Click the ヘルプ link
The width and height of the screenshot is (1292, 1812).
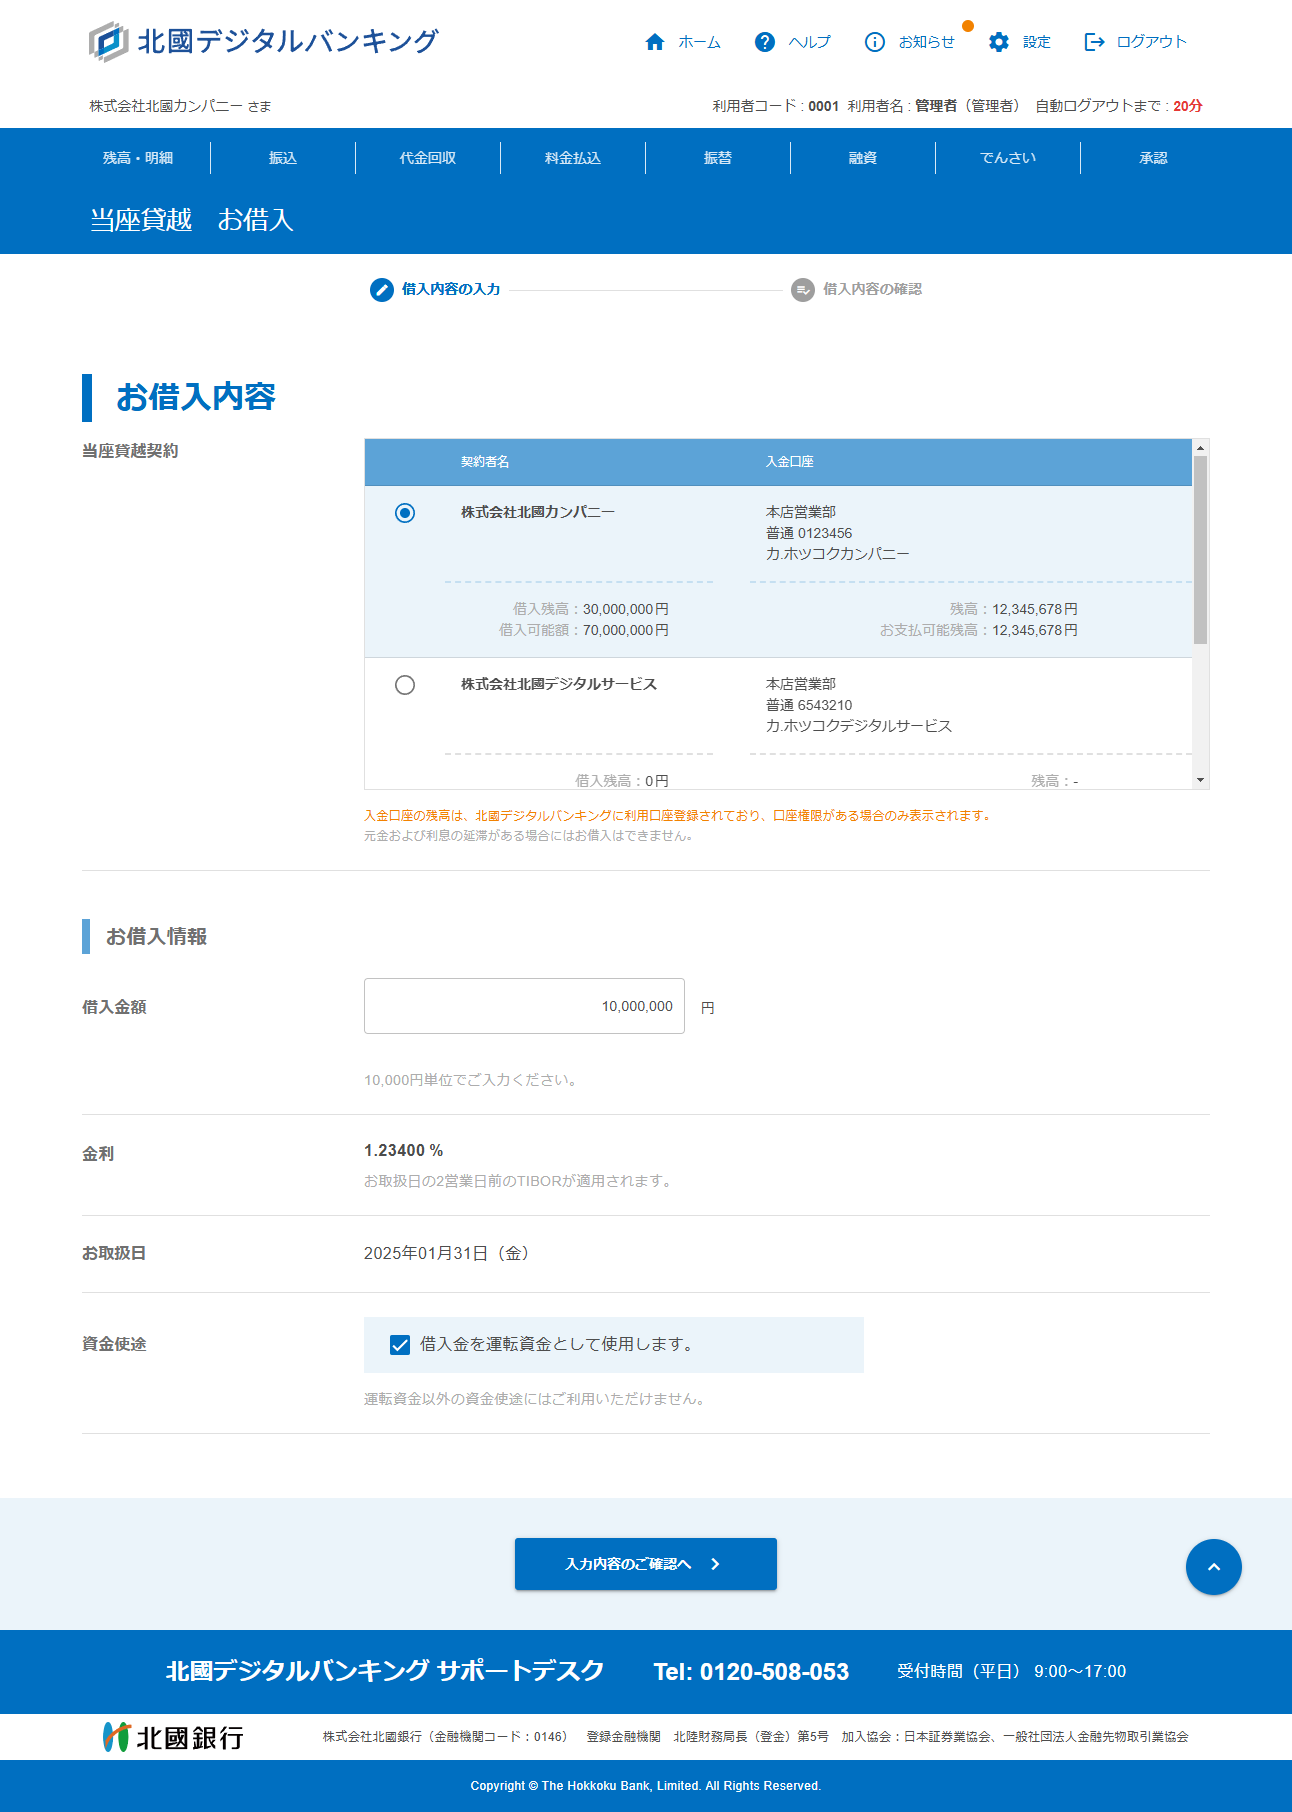[809, 42]
